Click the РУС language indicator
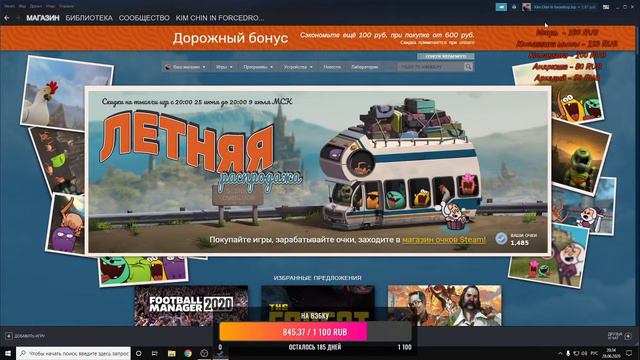This screenshot has height=360, width=640. pyautogui.click(x=594, y=353)
